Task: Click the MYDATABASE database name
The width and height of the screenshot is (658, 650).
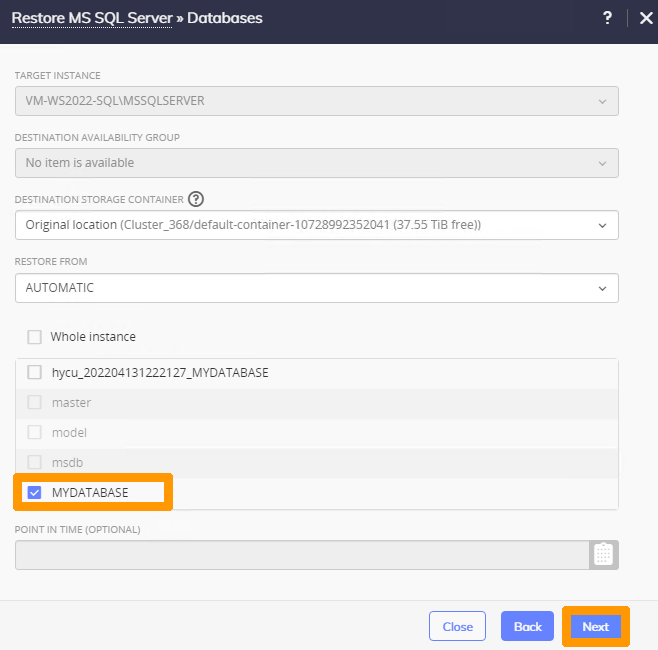Action: coord(90,493)
